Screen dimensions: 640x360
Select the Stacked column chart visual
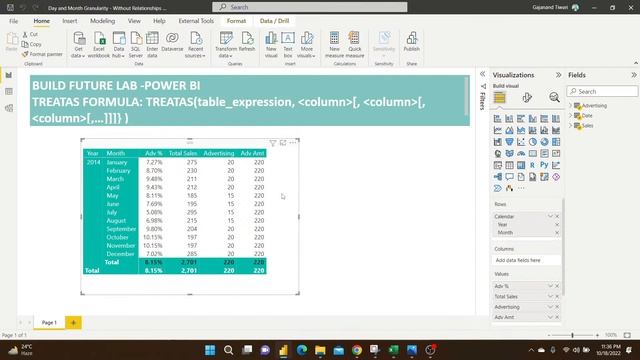[x=509, y=119]
